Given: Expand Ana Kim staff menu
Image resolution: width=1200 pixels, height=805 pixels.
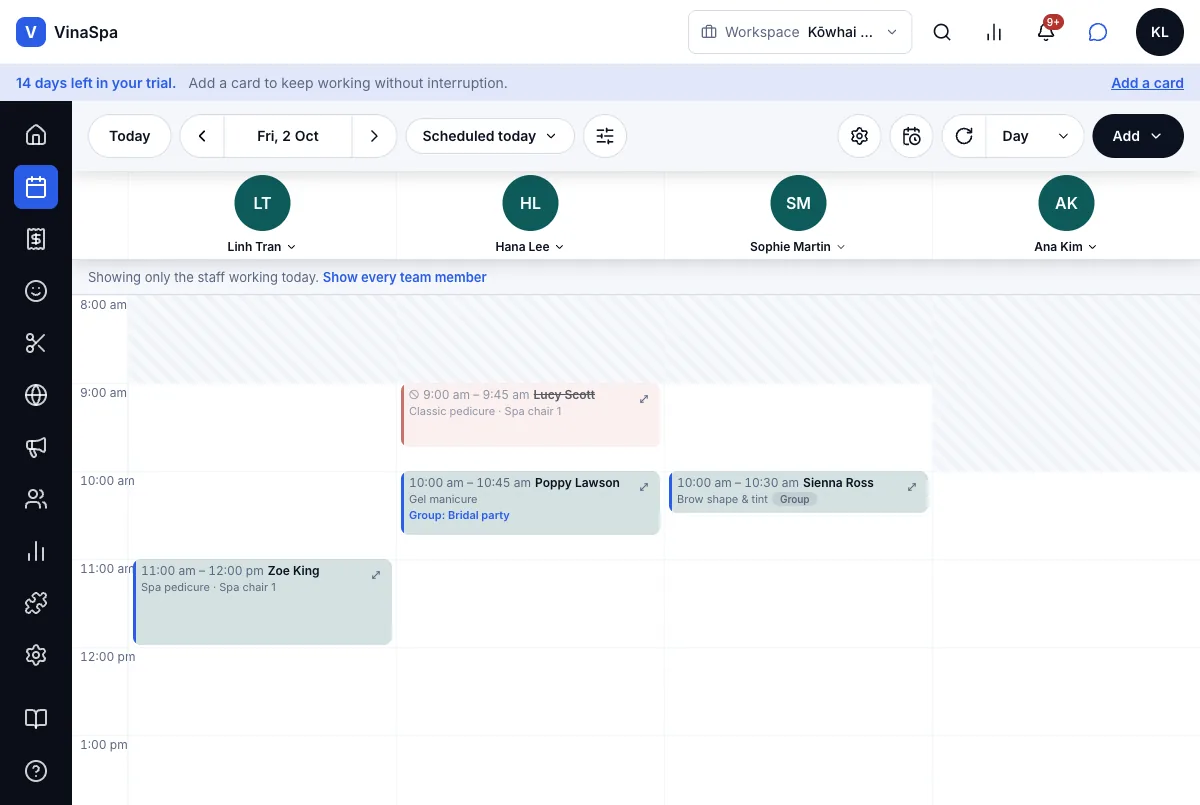Looking at the screenshot, I should tap(1066, 247).
